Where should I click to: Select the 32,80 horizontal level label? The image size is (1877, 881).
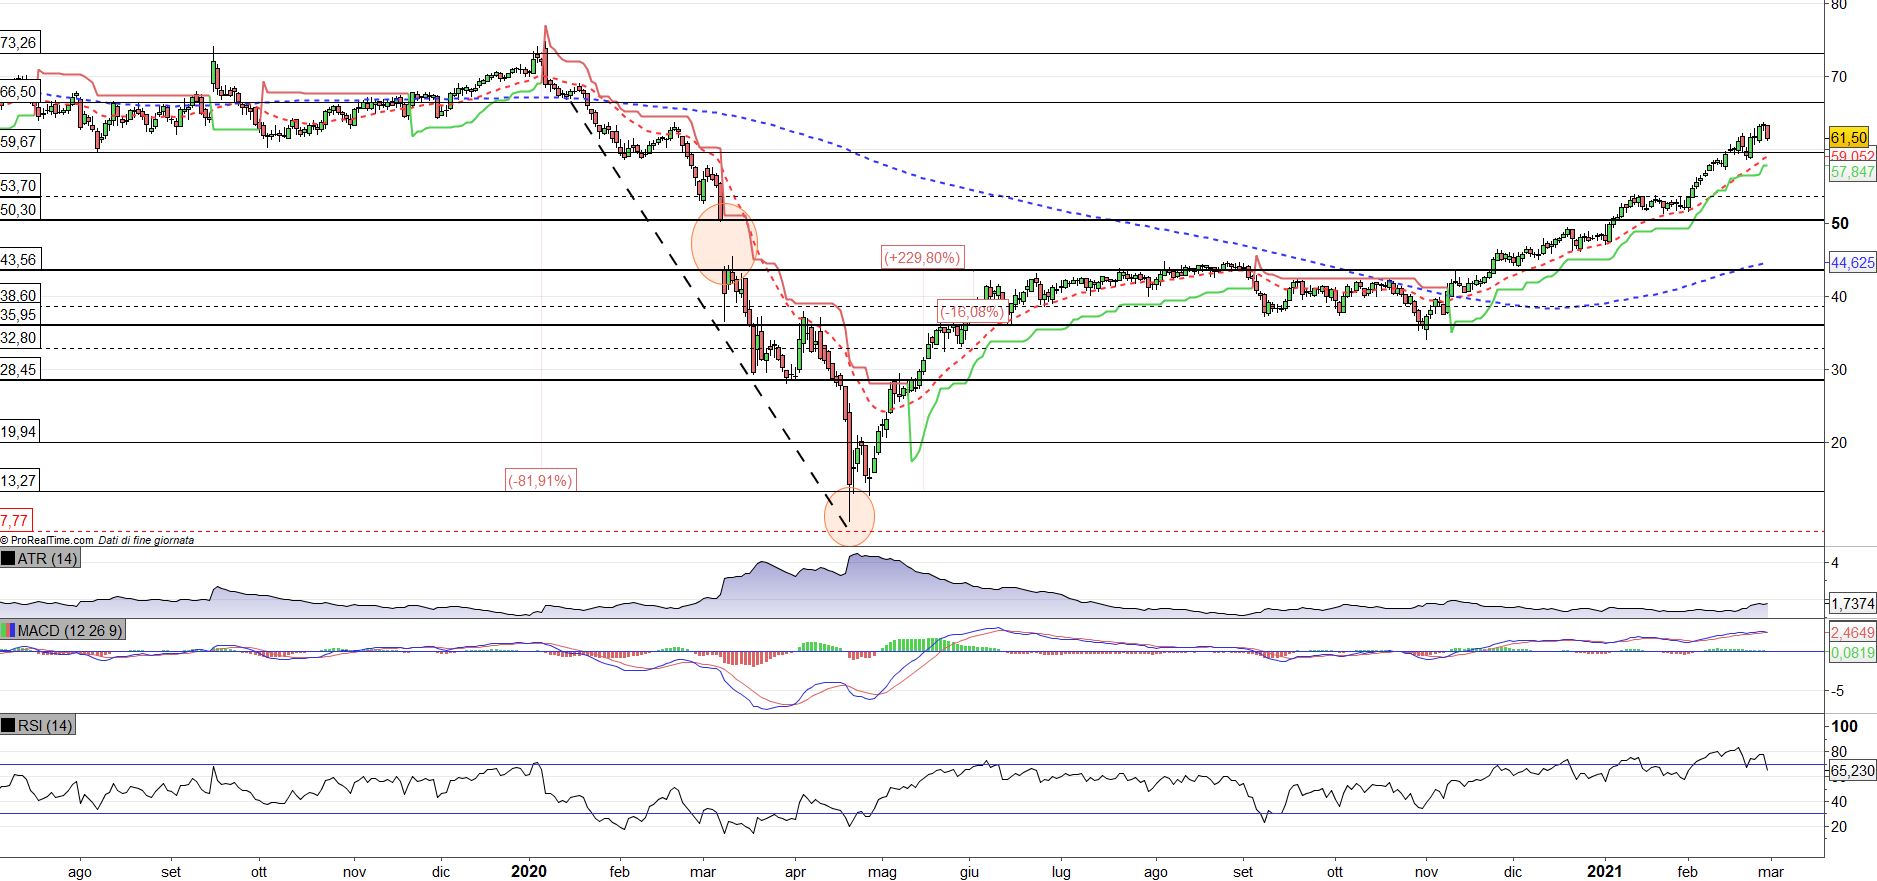coord(19,338)
